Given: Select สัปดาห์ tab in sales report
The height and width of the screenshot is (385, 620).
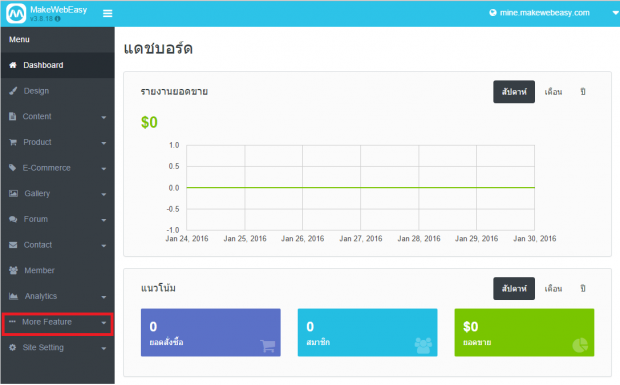Looking at the screenshot, I should tap(514, 92).
